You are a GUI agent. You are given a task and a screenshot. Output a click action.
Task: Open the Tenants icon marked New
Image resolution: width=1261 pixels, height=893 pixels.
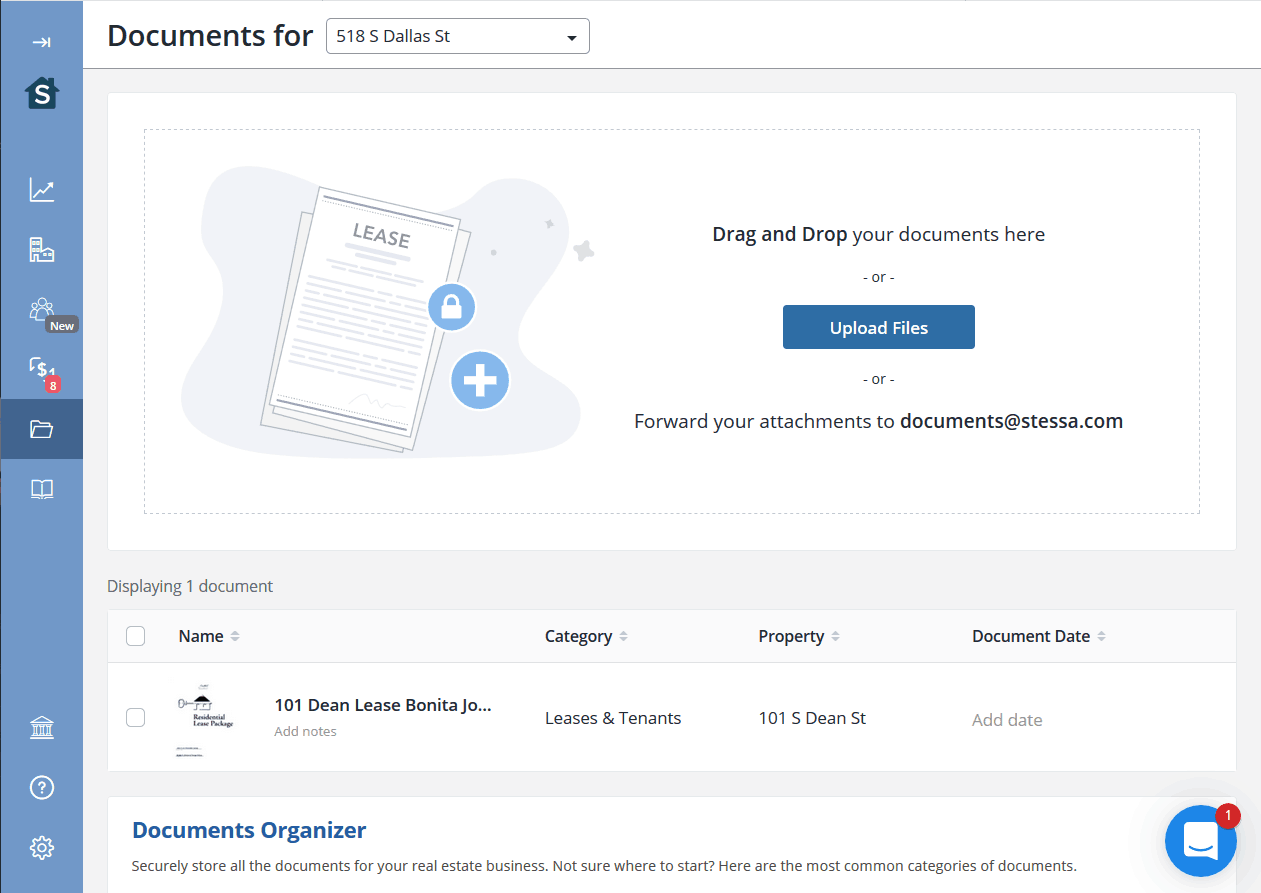click(x=42, y=309)
